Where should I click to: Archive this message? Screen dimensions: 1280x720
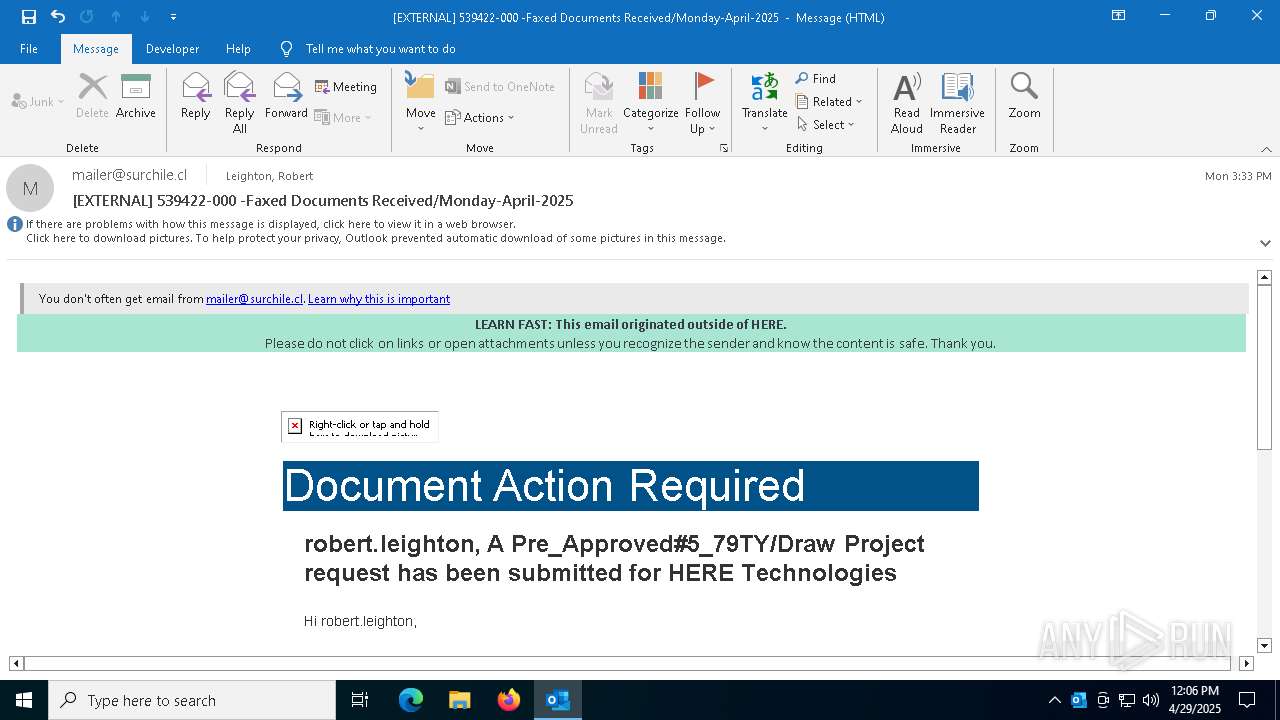click(136, 97)
